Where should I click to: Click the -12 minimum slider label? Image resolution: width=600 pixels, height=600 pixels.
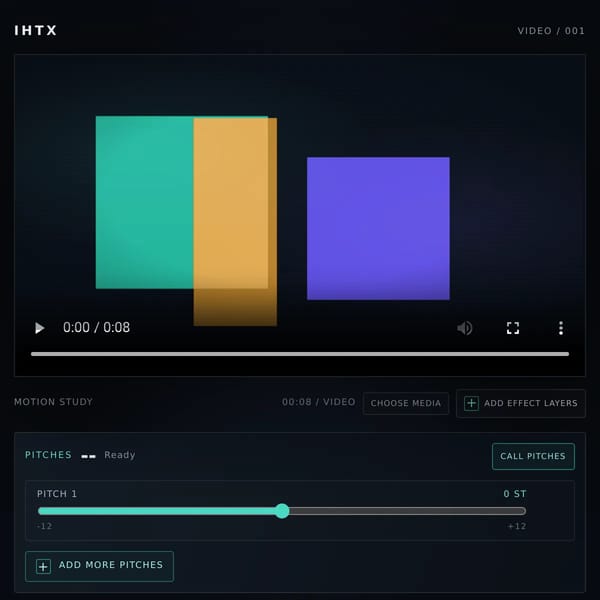tap(44, 526)
